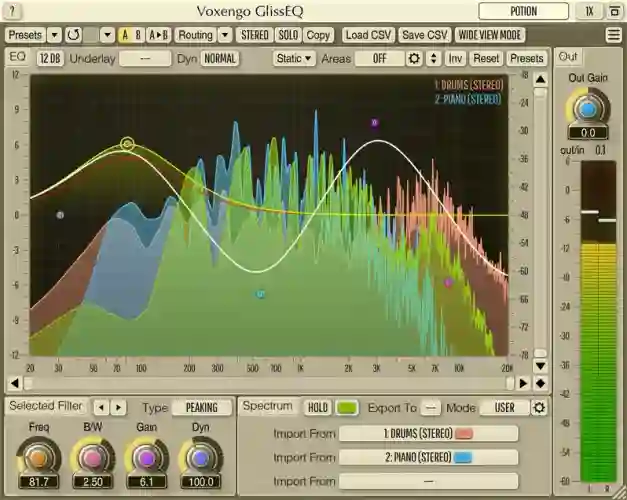Select the cyan filter control point near 500

point(260,294)
